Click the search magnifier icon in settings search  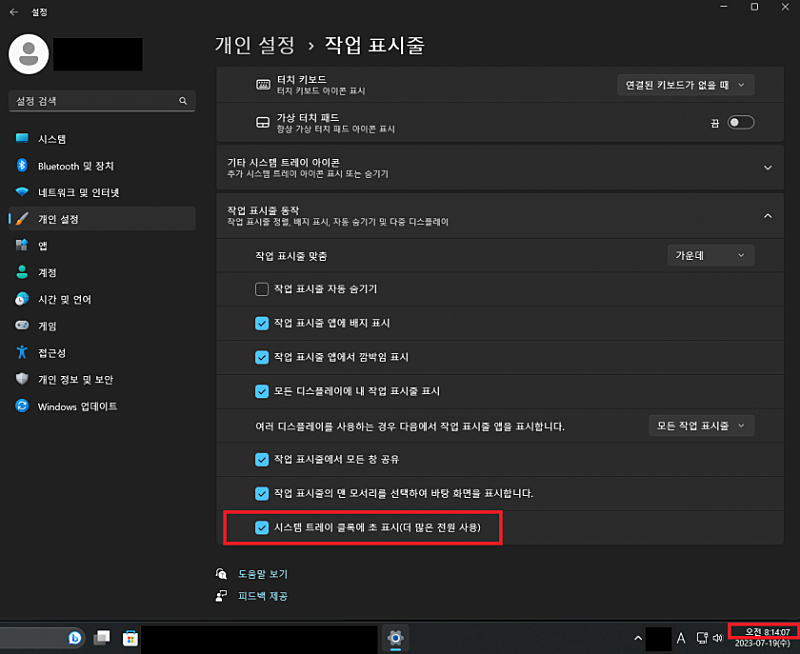[x=183, y=101]
